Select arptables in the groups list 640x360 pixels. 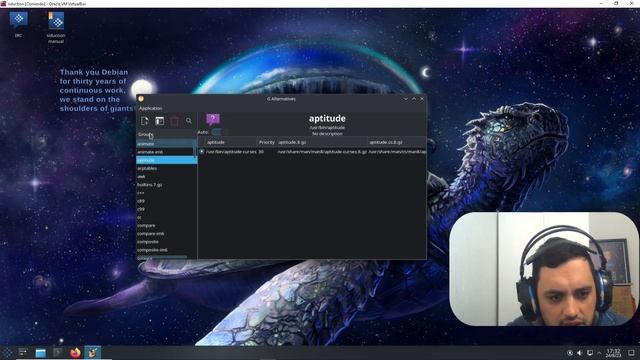[x=167, y=168]
